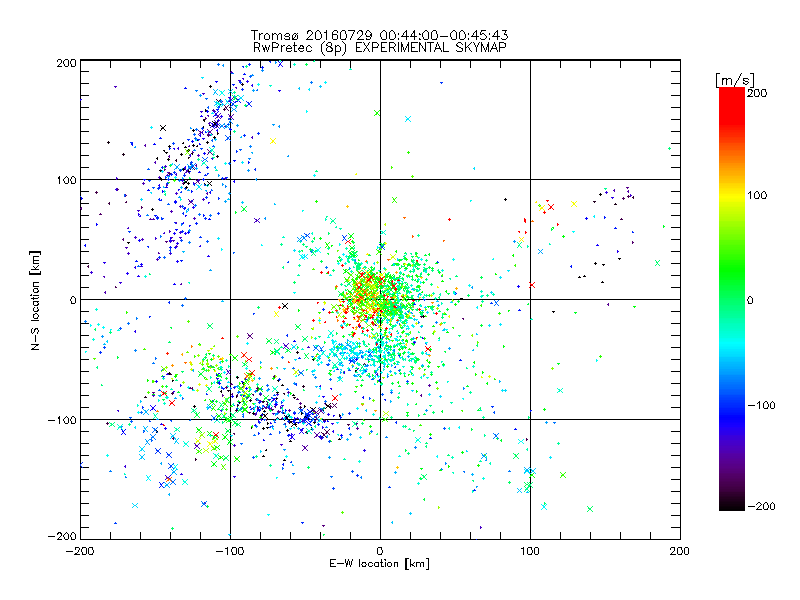
Task: Click the '[m/s]' colorbar unit label
Action: (x=735, y=80)
